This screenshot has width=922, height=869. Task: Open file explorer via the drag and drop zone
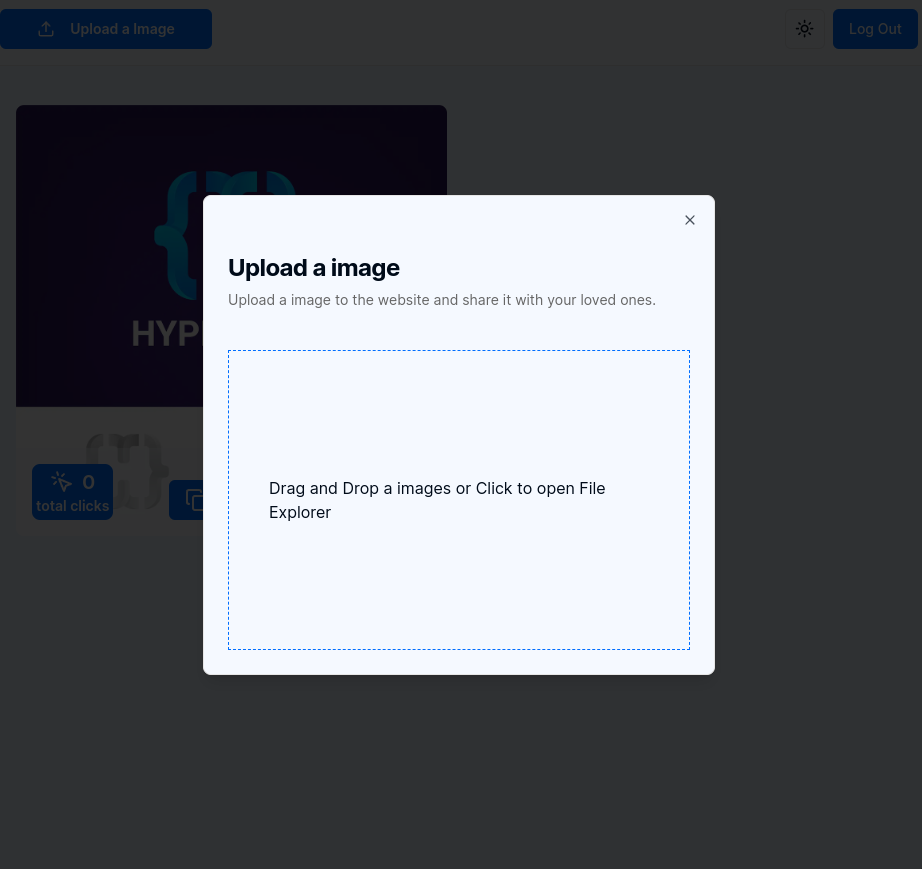click(459, 500)
